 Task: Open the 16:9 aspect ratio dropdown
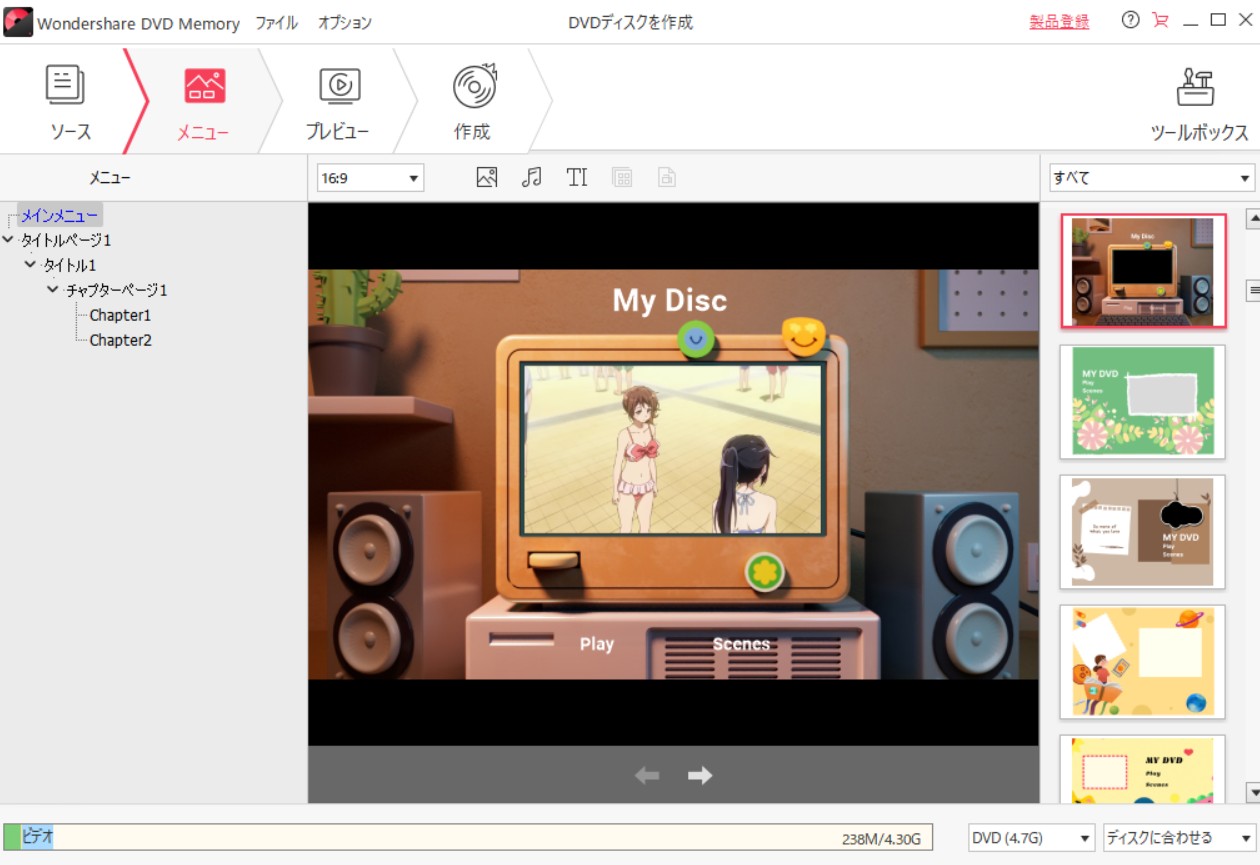tap(370, 178)
